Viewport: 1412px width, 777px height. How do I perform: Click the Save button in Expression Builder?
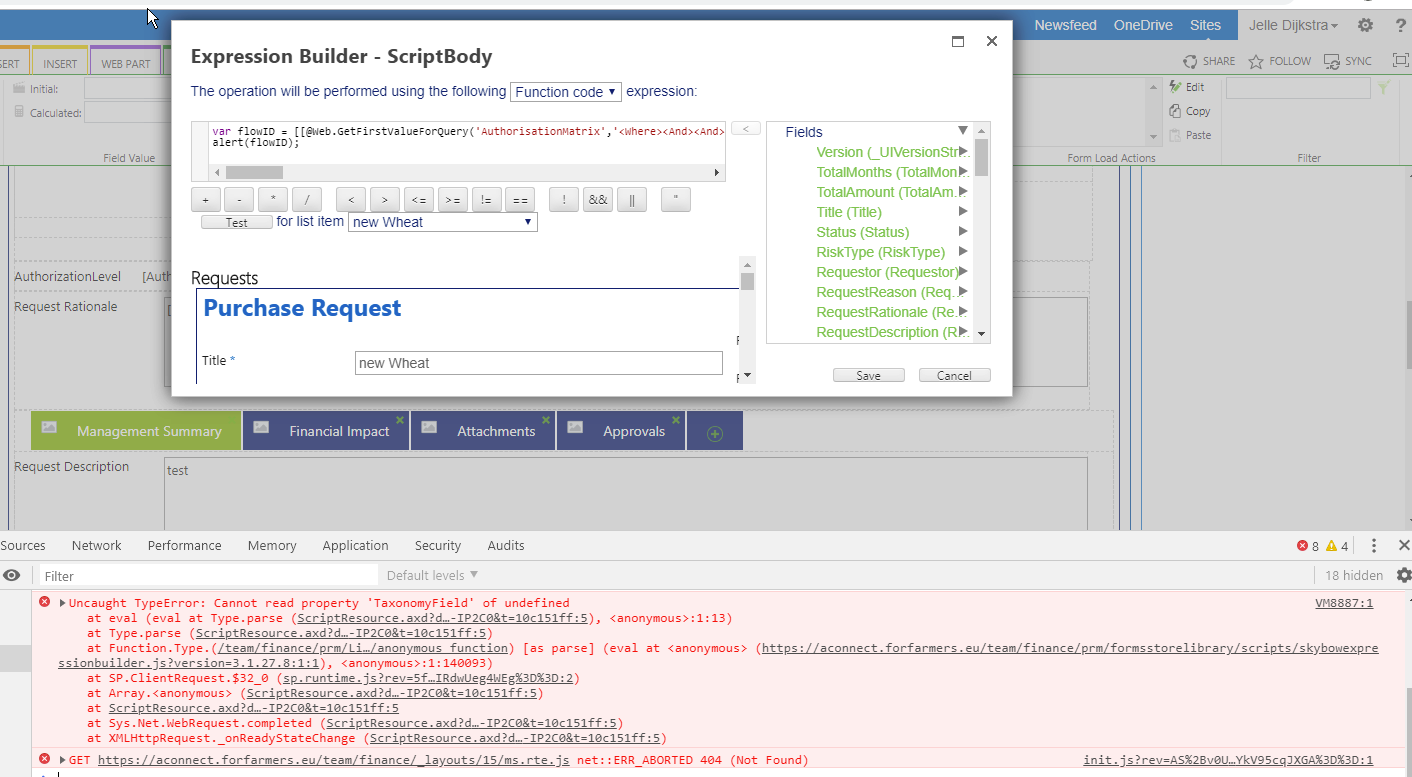(x=868, y=375)
